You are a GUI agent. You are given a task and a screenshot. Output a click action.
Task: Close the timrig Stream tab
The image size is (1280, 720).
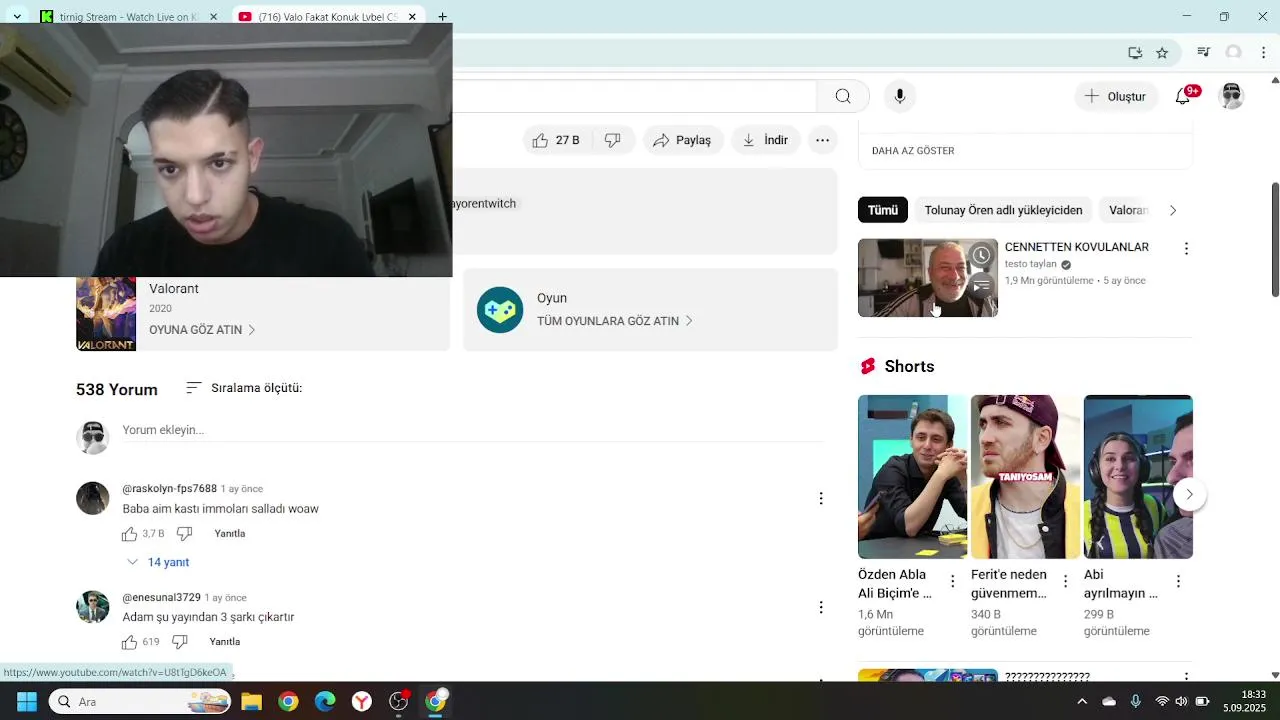[x=213, y=17]
